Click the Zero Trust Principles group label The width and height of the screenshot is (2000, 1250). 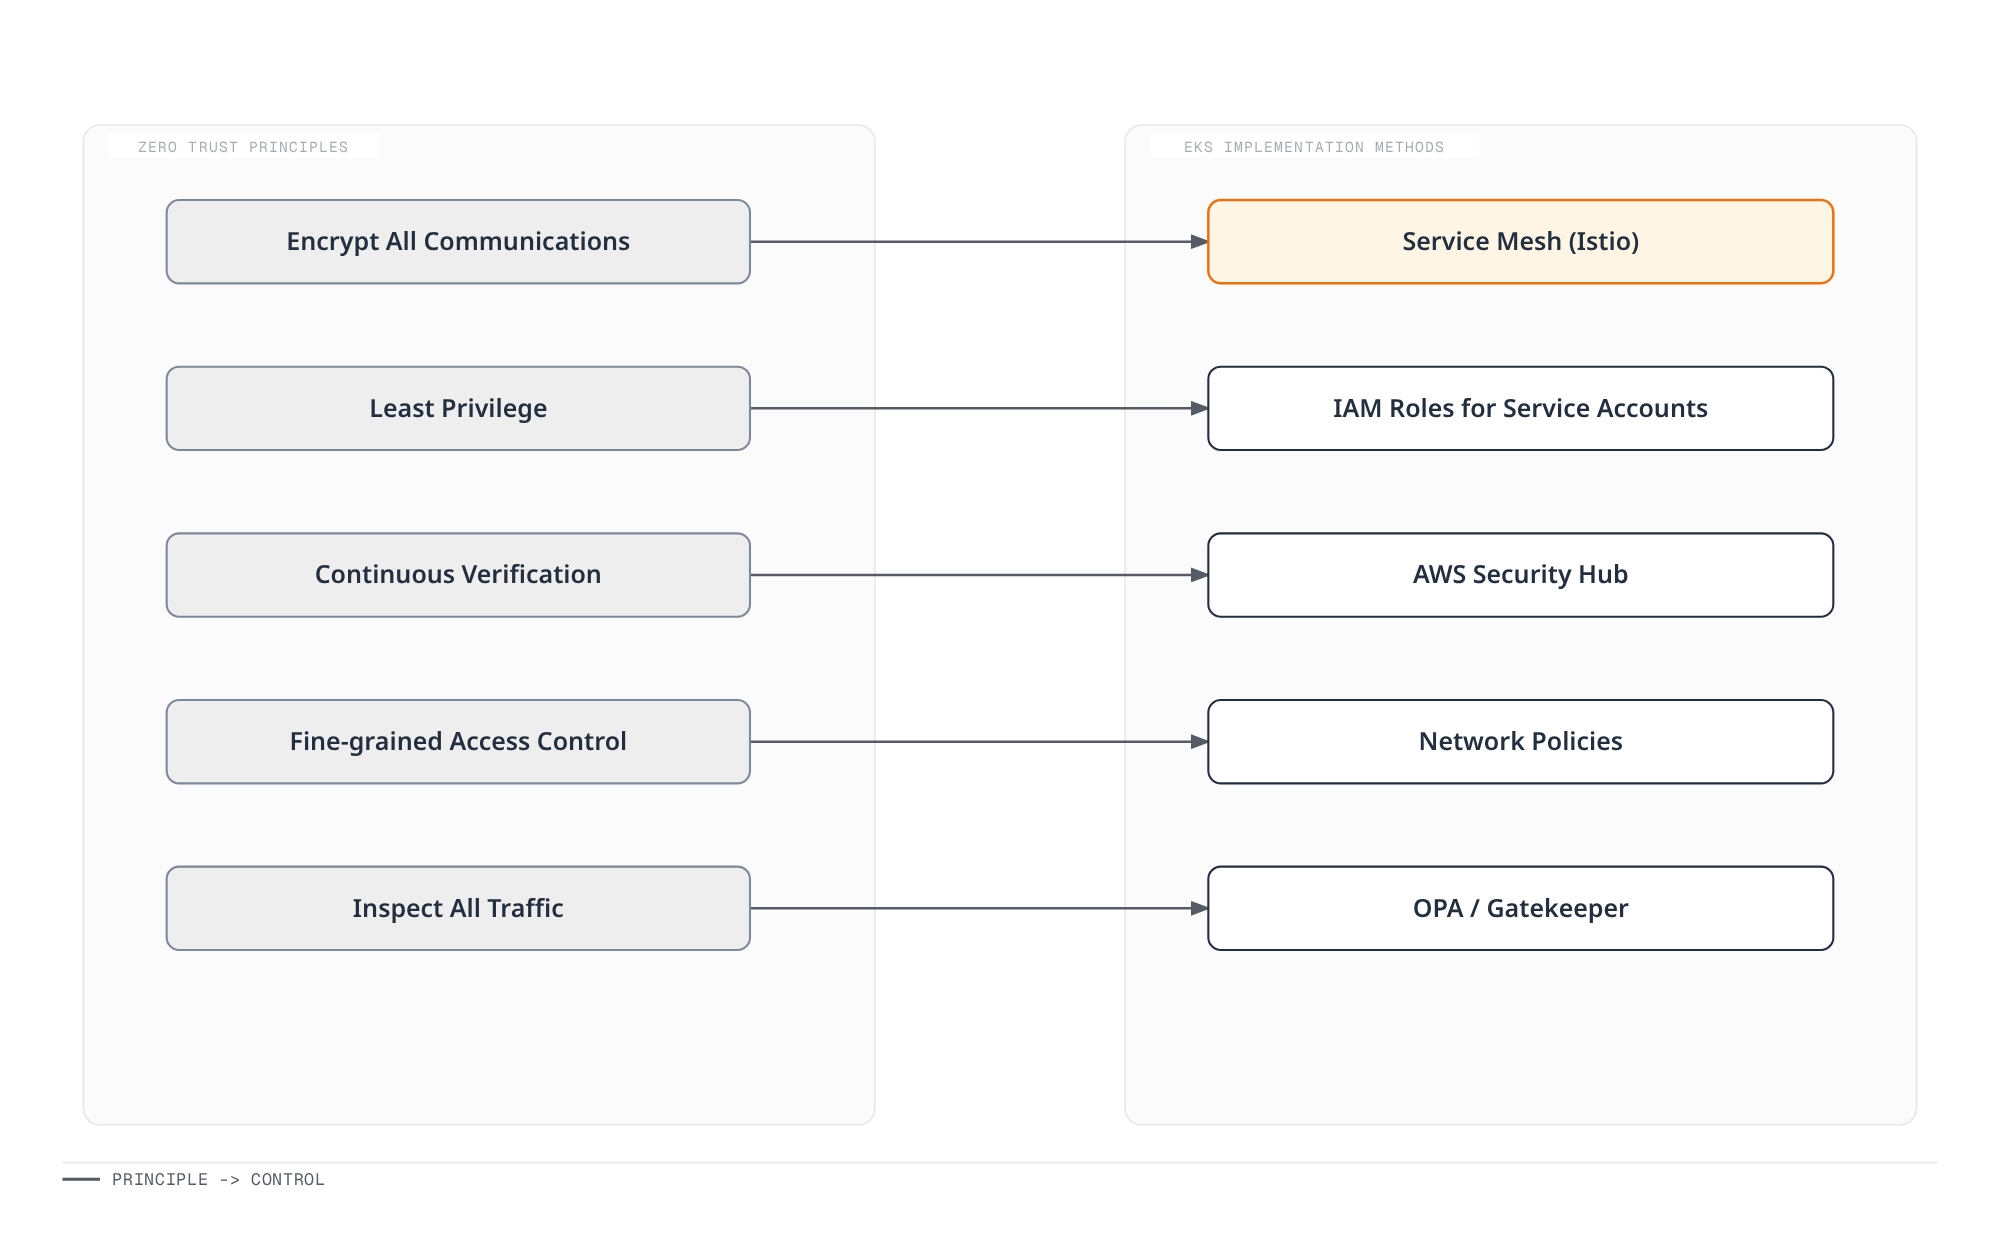243,147
